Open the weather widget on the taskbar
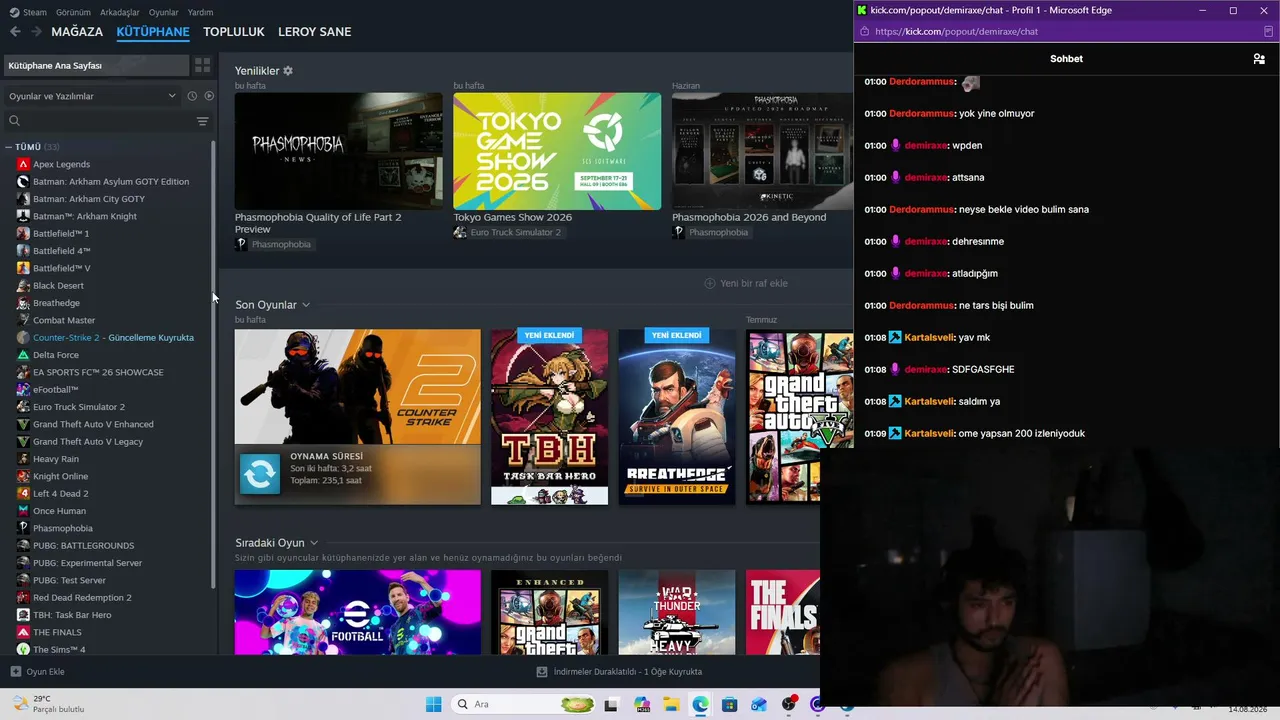This screenshot has height=720, width=1280. pos(47,704)
